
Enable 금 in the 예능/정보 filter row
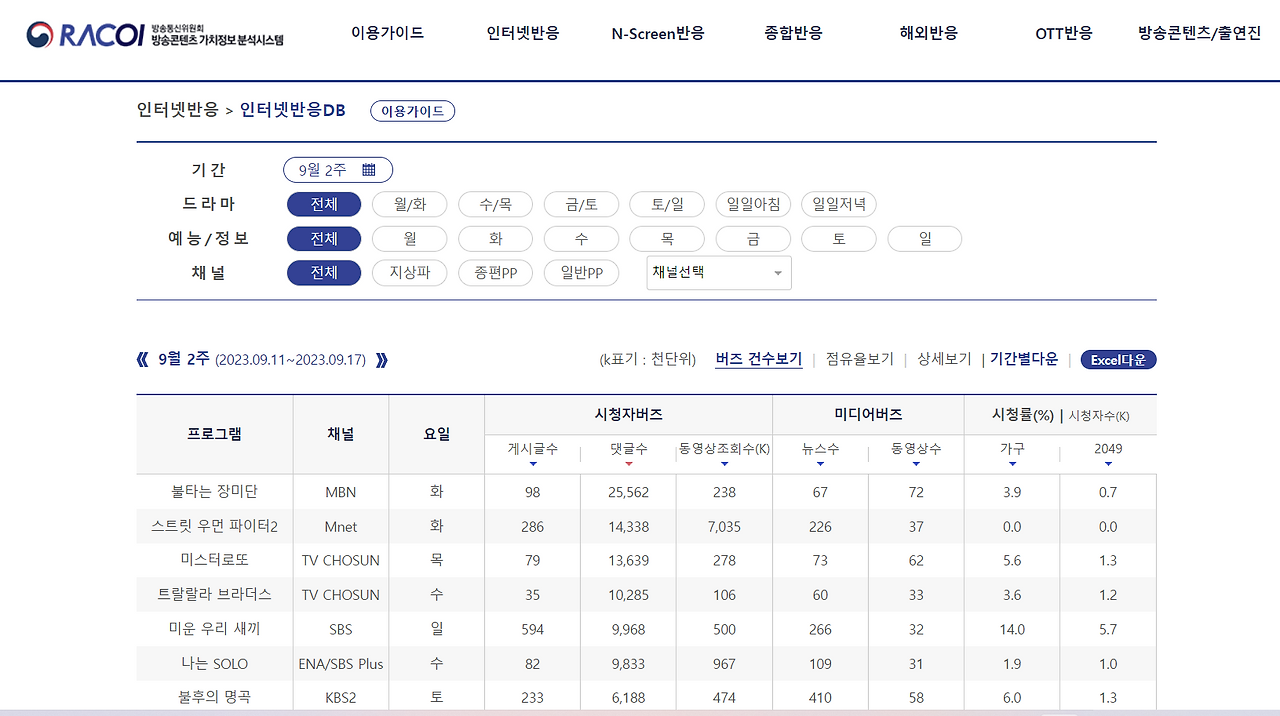click(753, 238)
